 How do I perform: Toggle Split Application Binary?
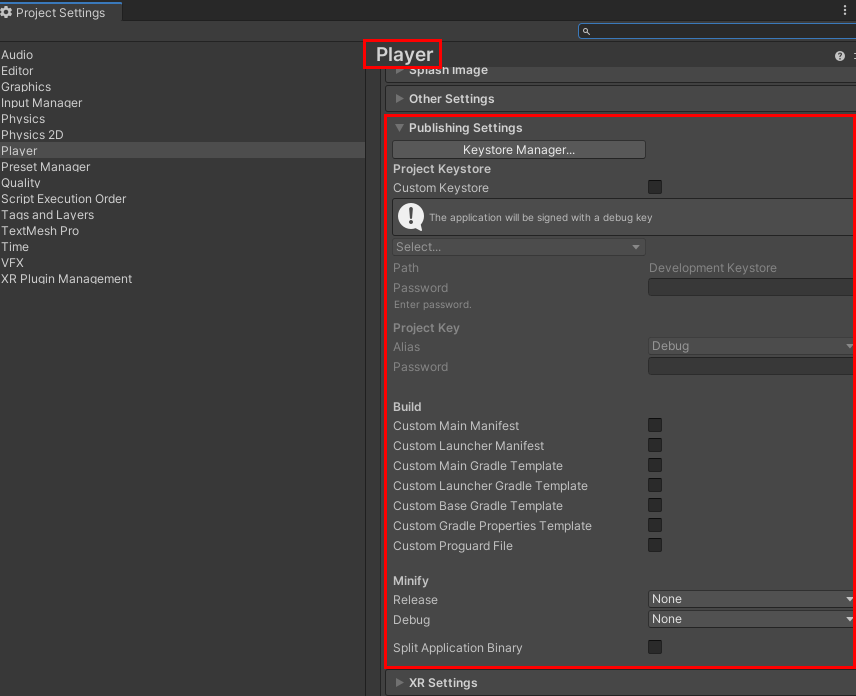(655, 647)
